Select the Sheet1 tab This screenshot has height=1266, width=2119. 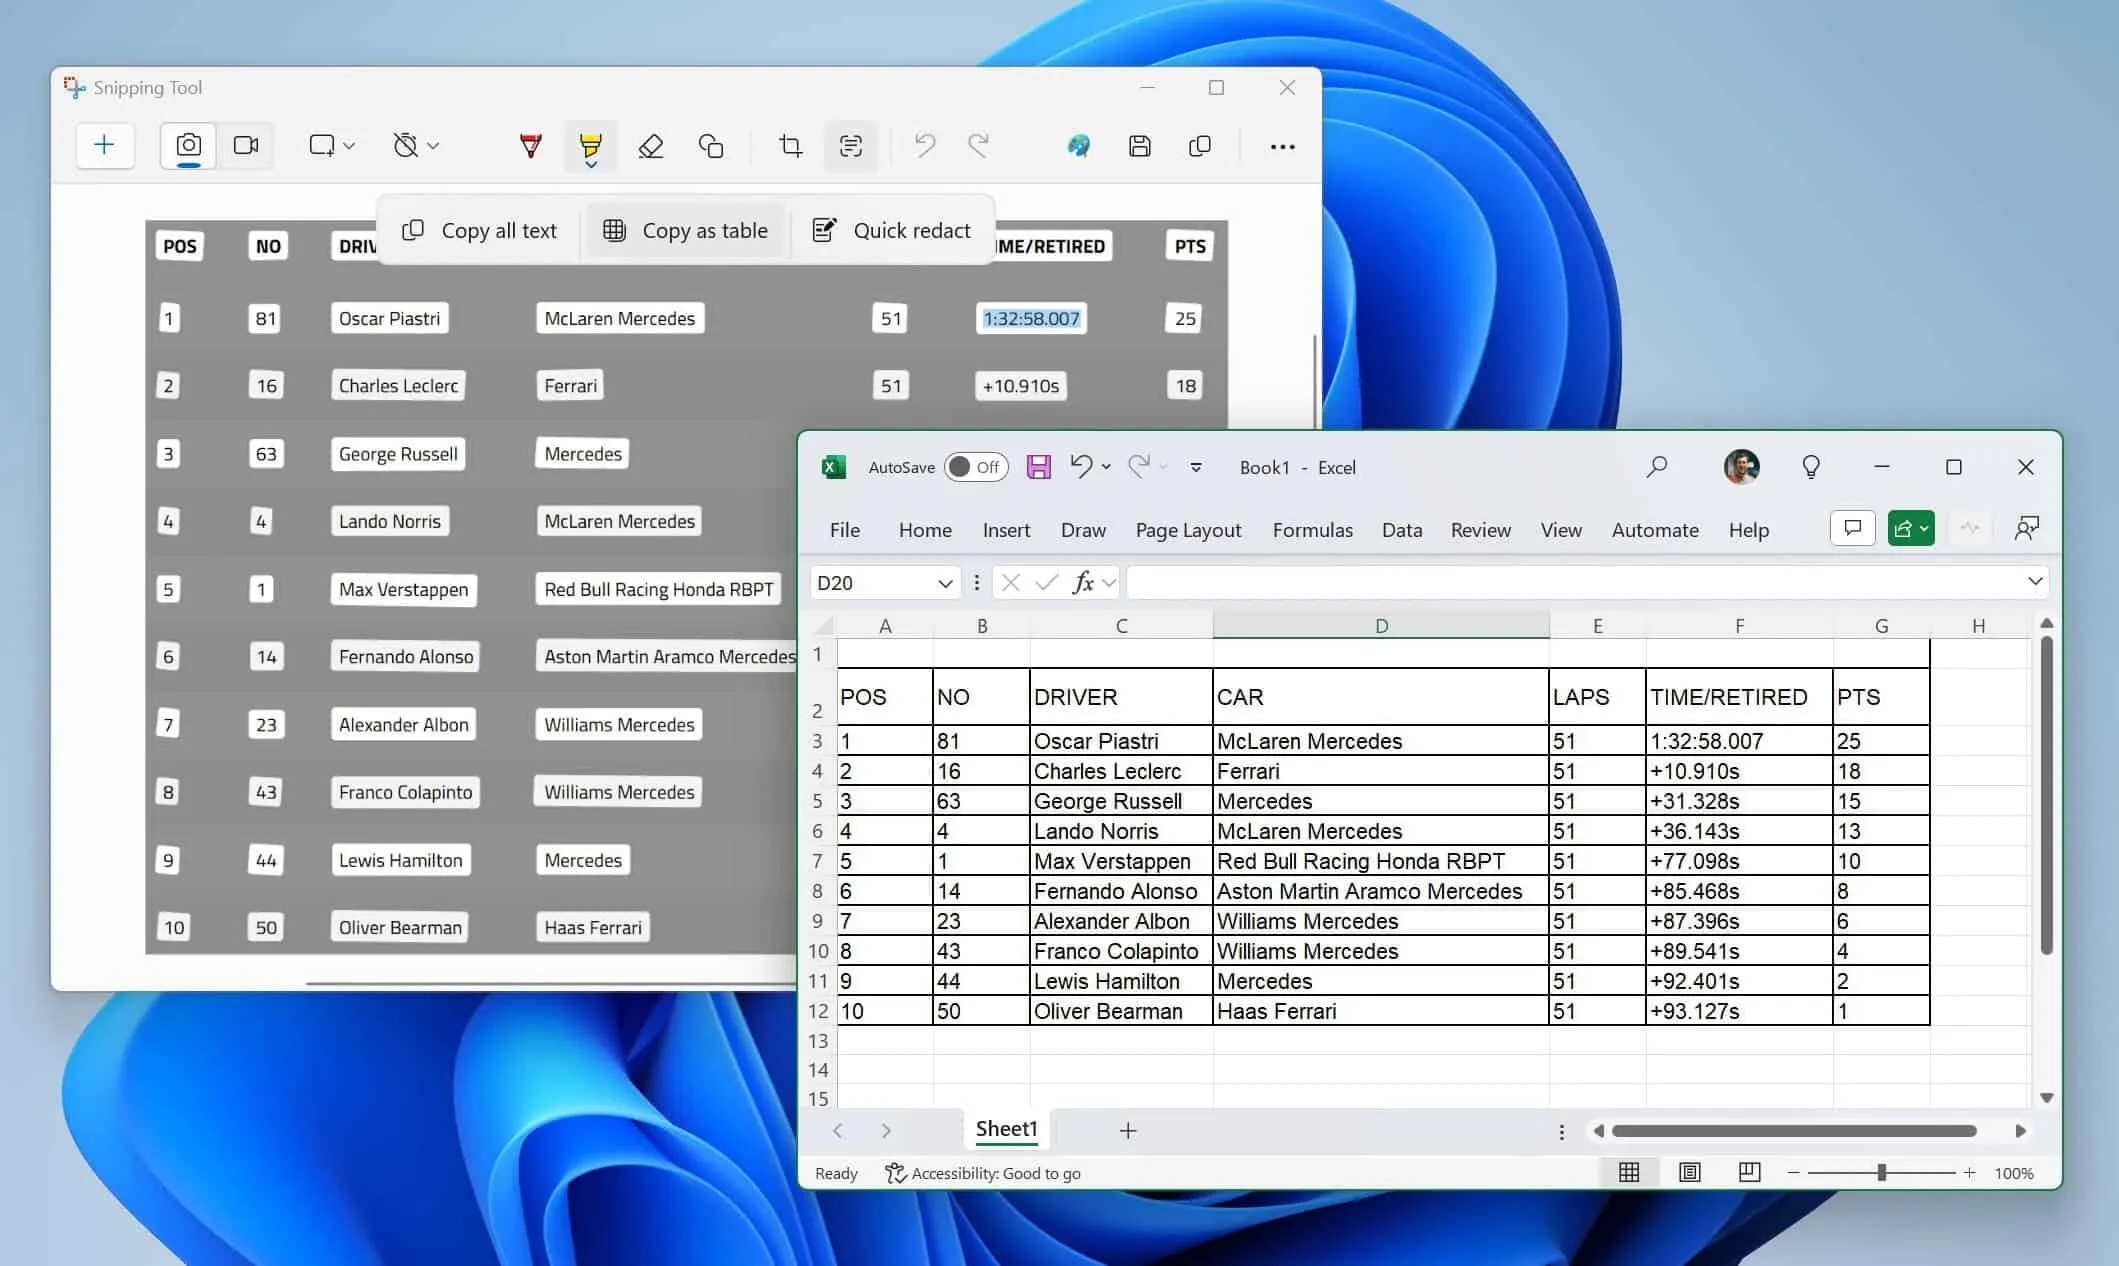(1006, 1129)
